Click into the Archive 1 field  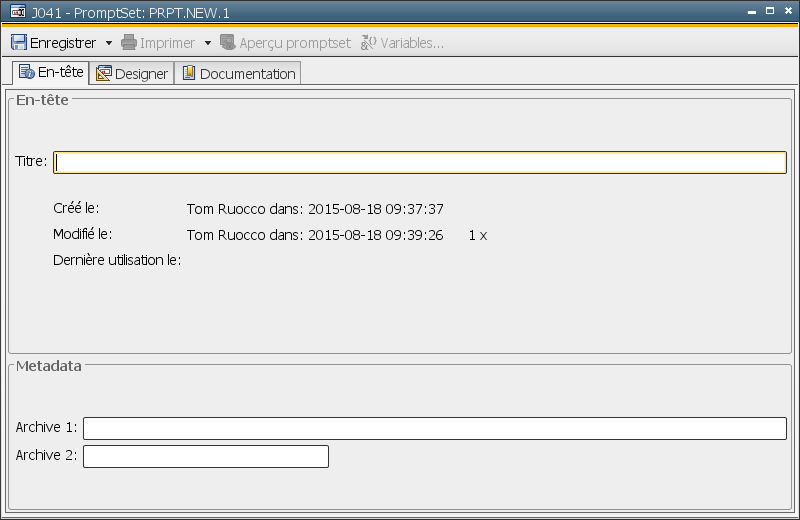[435, 428]
